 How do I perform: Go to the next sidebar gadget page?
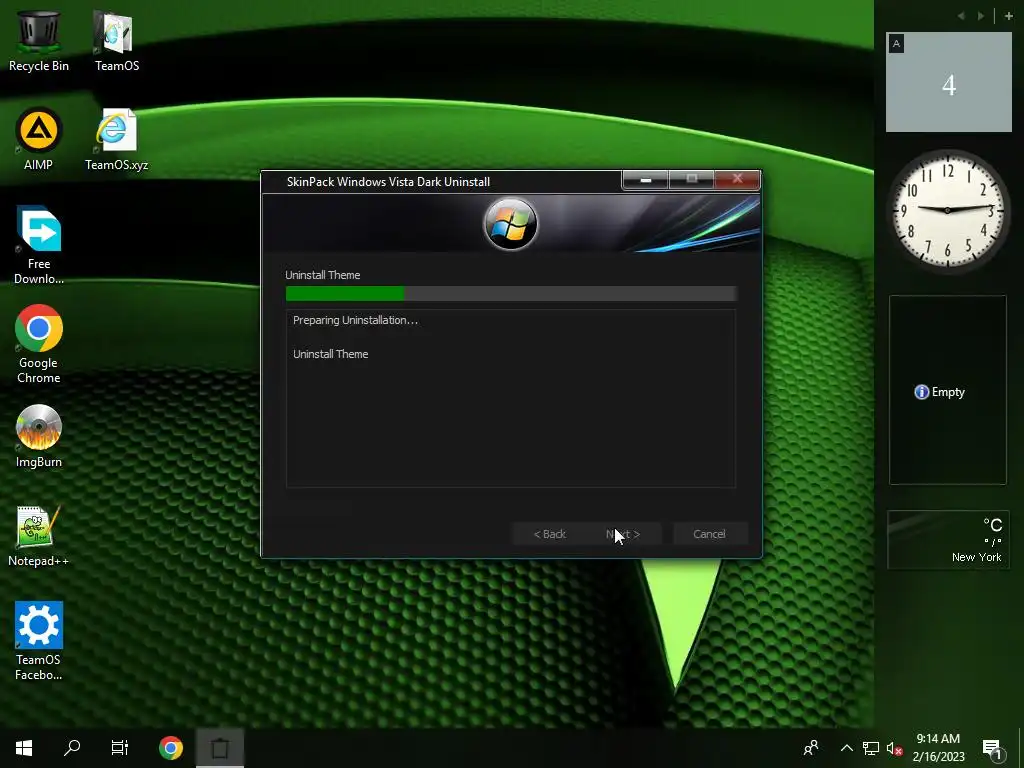[x=980, y=16]
